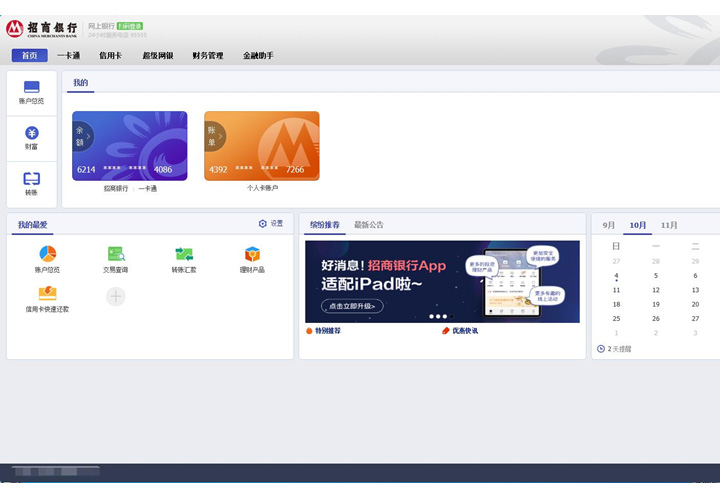Image resolution: width=720 pixels, height=502 pixels.
Task: Select the 我的 tab
Action: pos(80,83)
